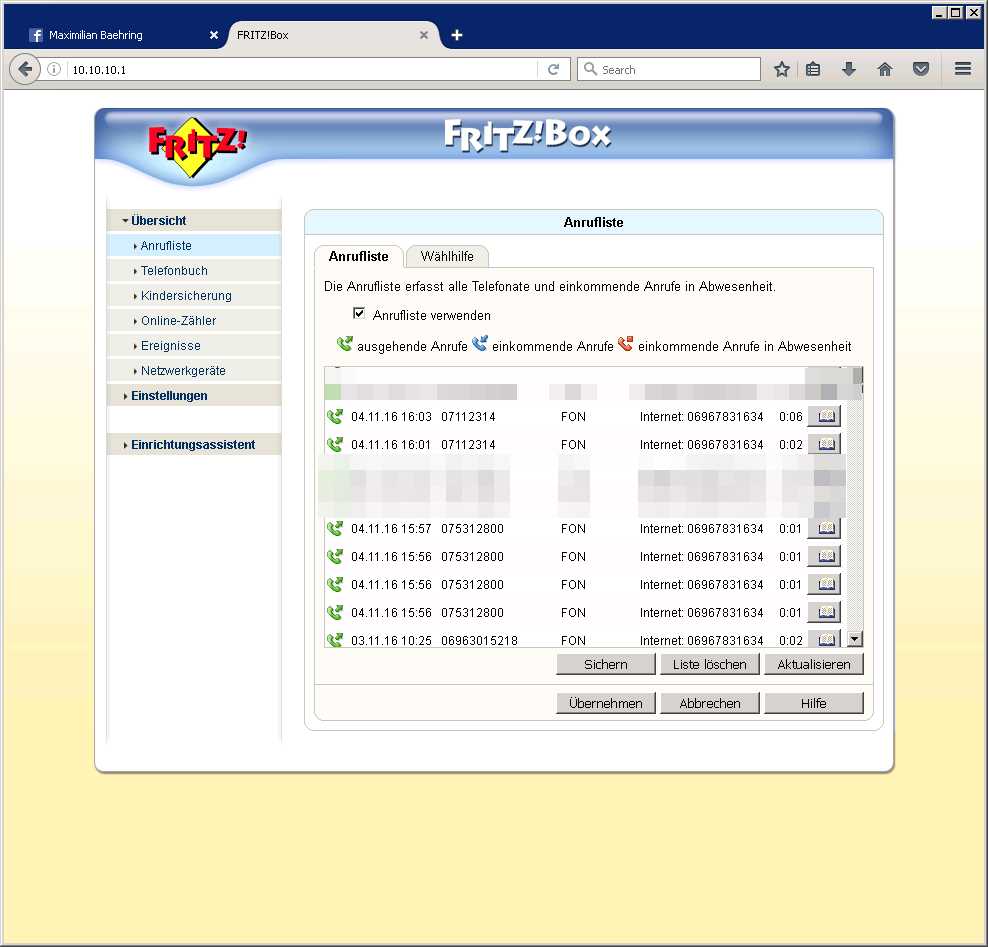
Task: Open the Firefox hamburger menu
Action: (963, 69)
